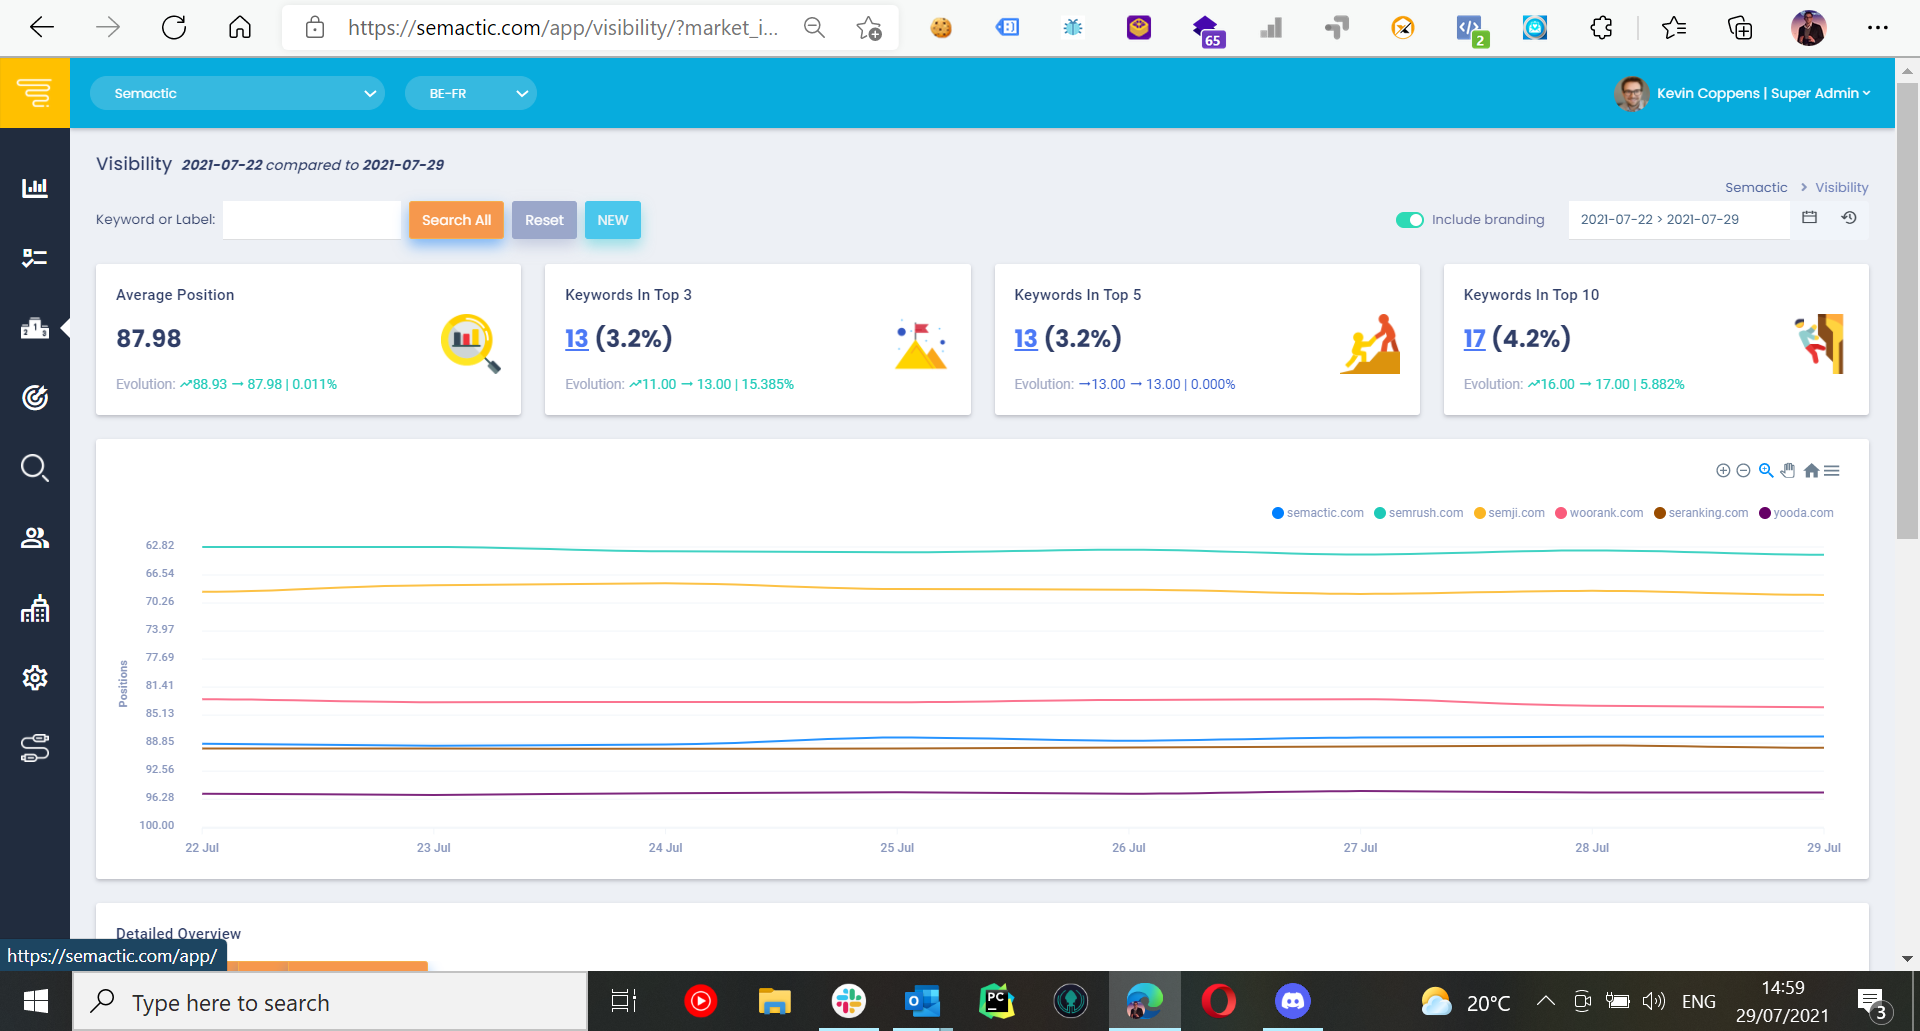Open the search sidebar icon
The height and width of the screenshot is (1031, 1920).
(x=35, y=467)
